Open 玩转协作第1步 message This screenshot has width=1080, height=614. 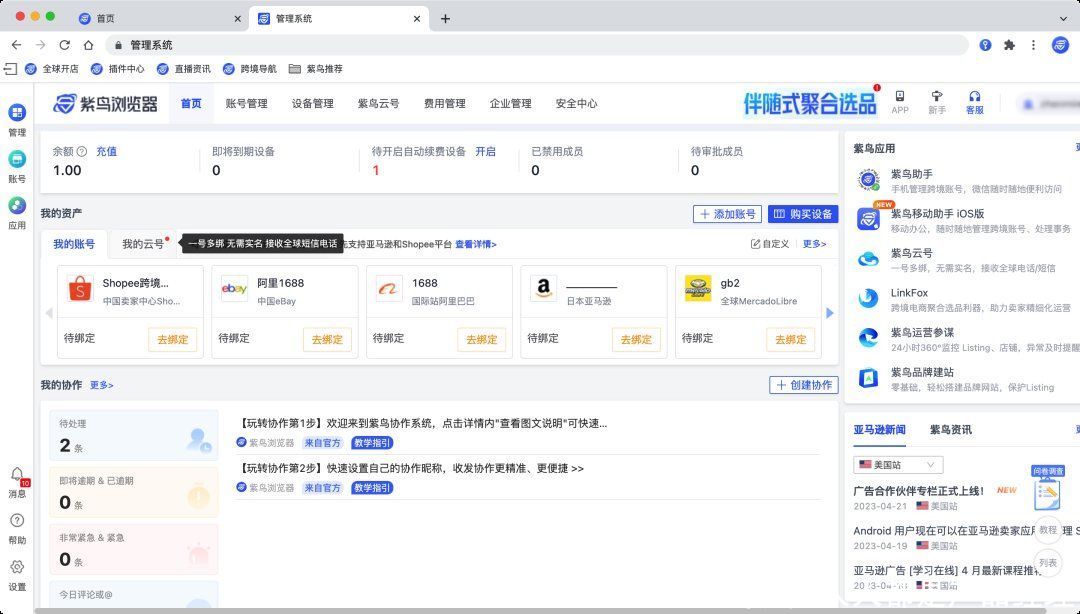(x=423, y=423)
